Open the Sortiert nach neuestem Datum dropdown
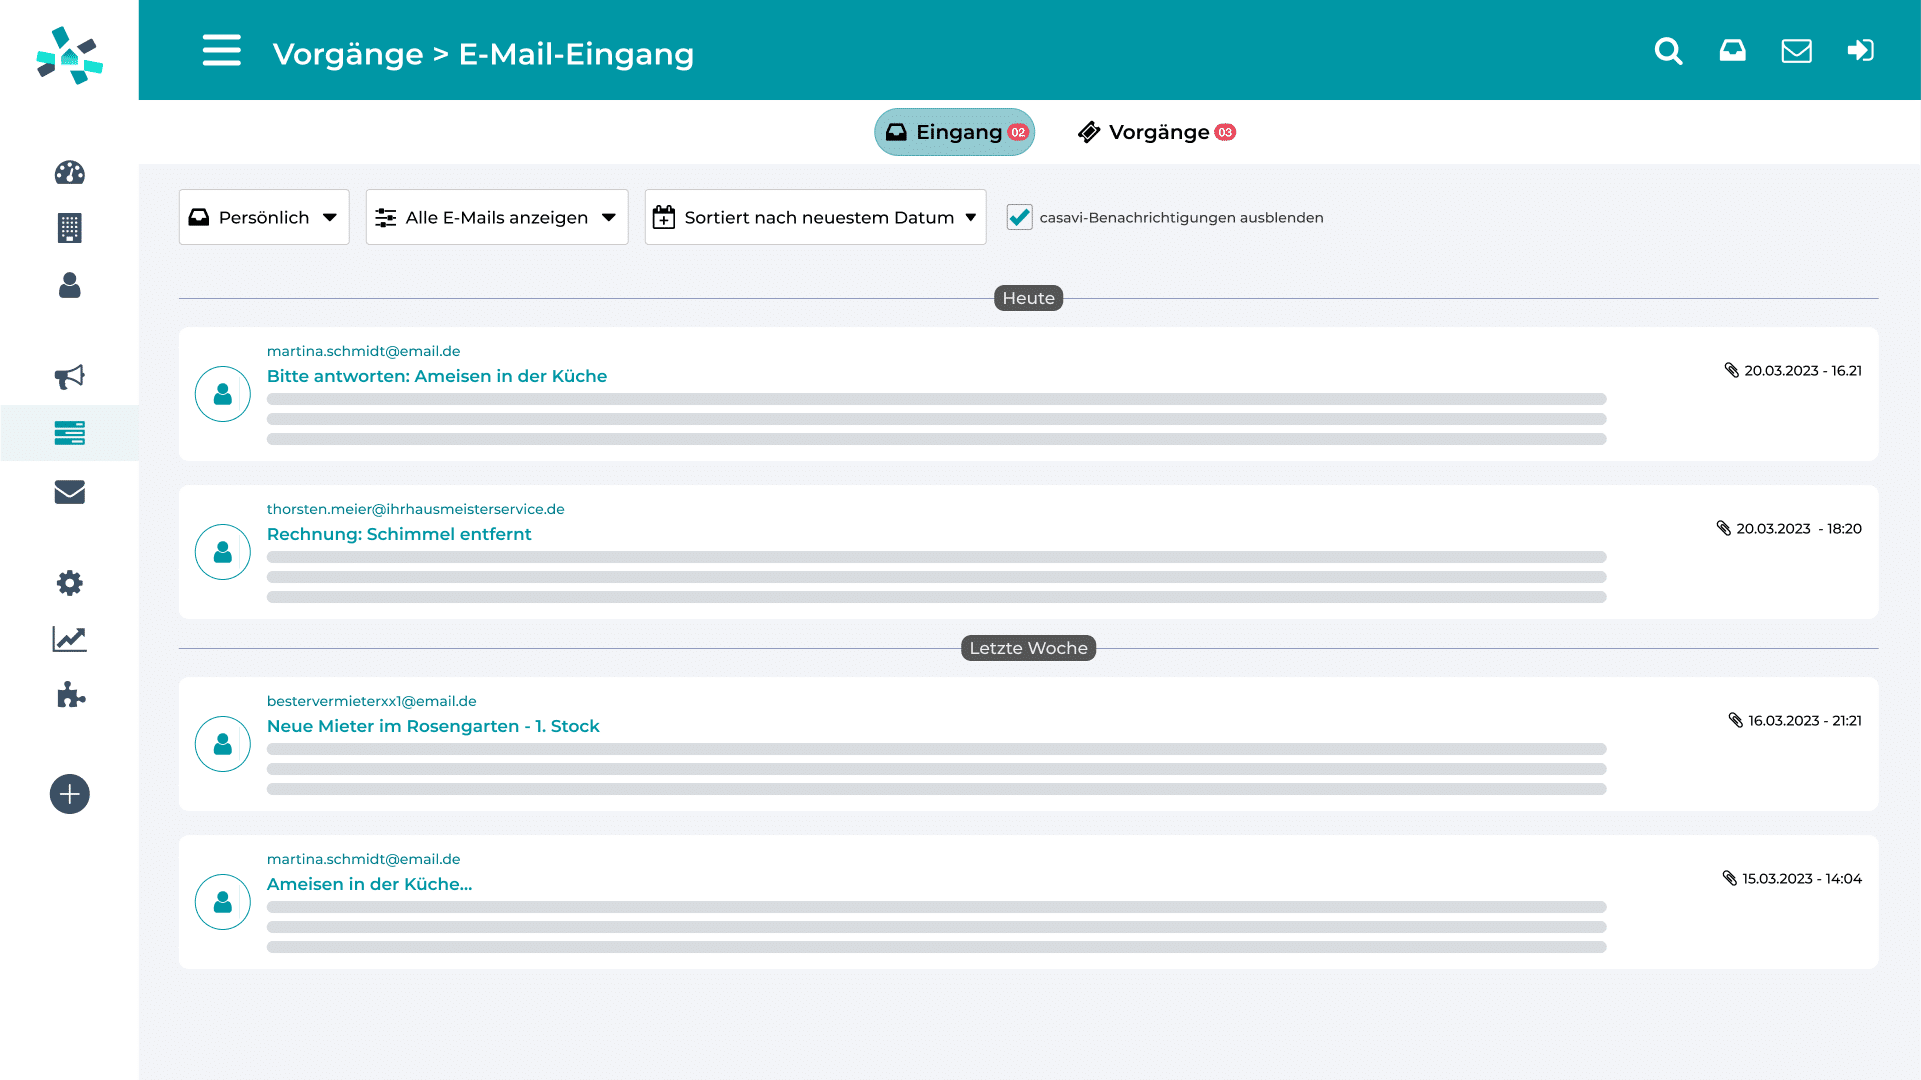The height and width of the screenshot is (1080, 1921). 815,217
